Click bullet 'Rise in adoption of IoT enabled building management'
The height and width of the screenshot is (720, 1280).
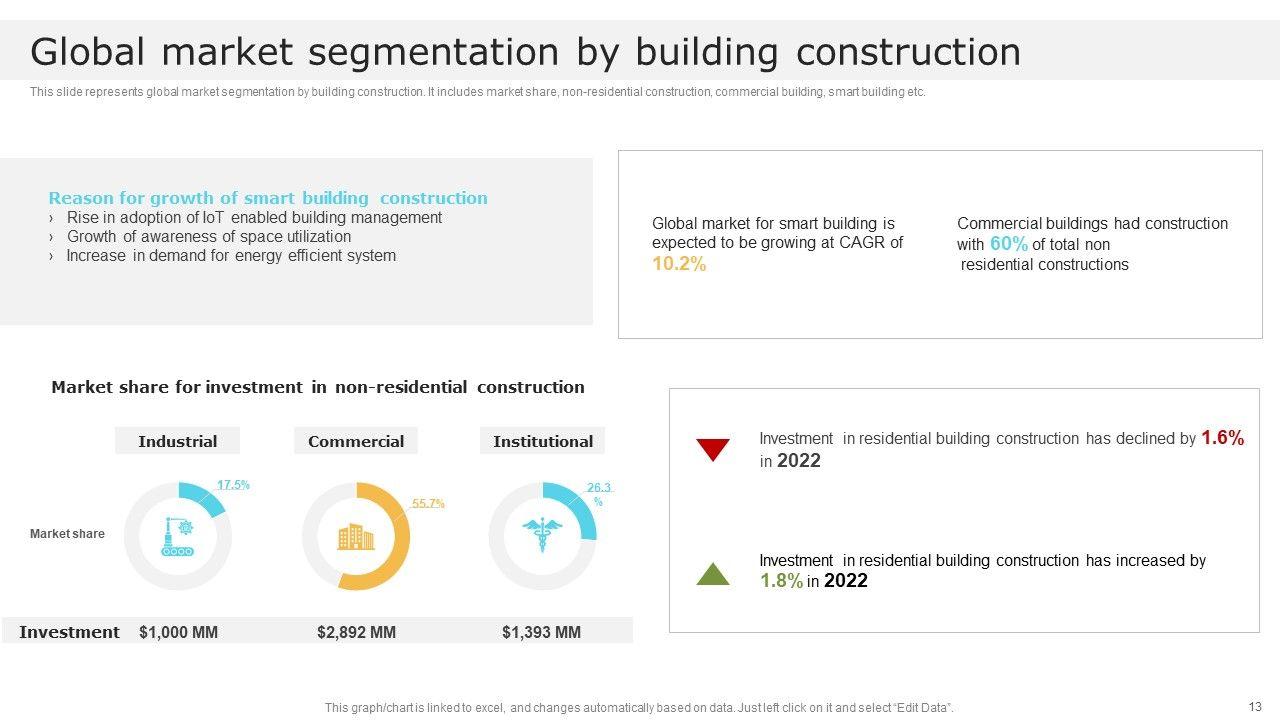[x=254, y=217]
